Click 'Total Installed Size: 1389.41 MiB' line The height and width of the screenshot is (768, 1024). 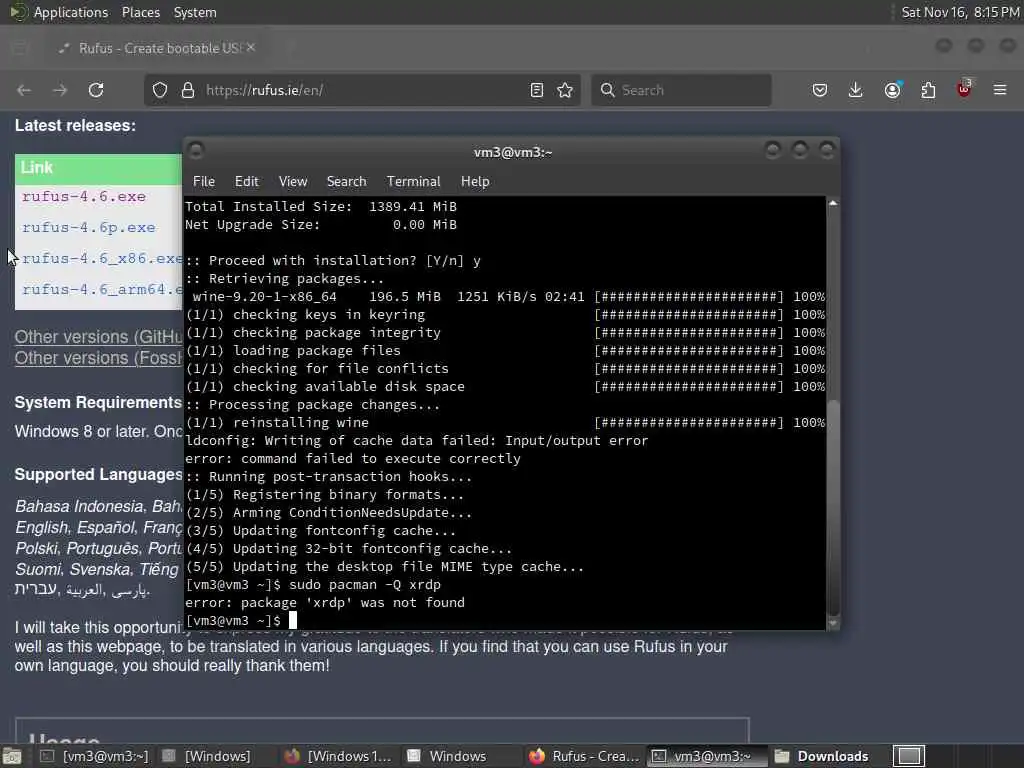(321, 206)
